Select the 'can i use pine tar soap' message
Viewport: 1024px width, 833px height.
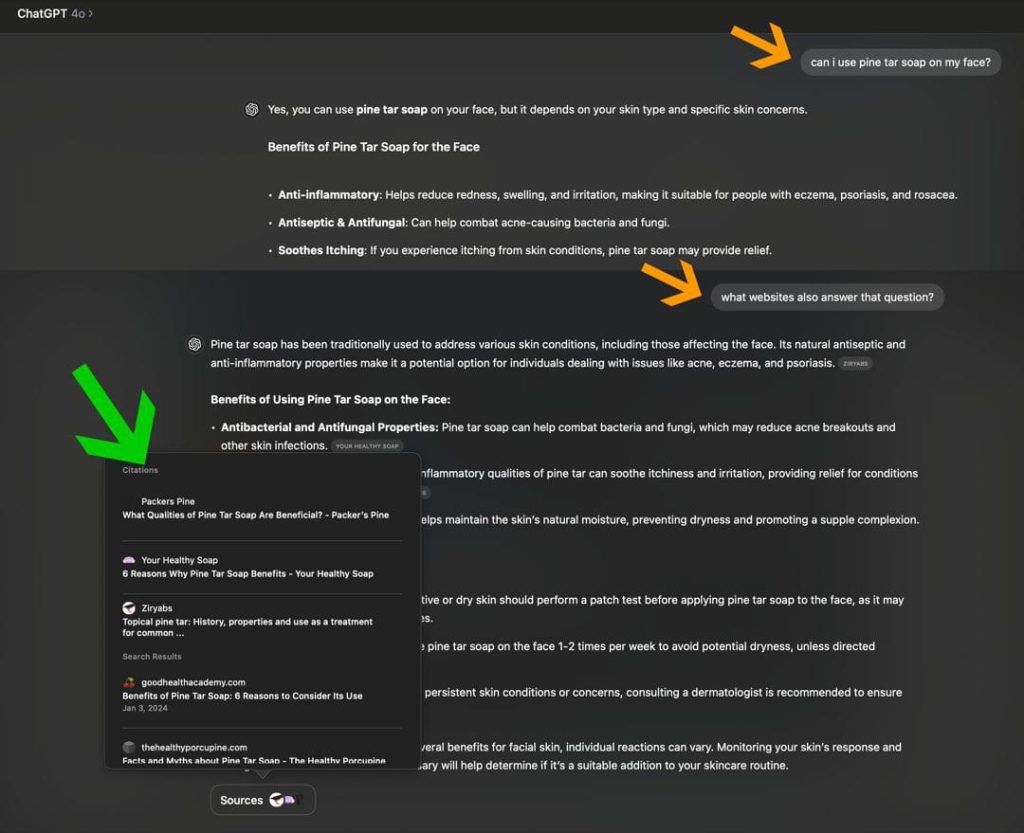point(901,63)
